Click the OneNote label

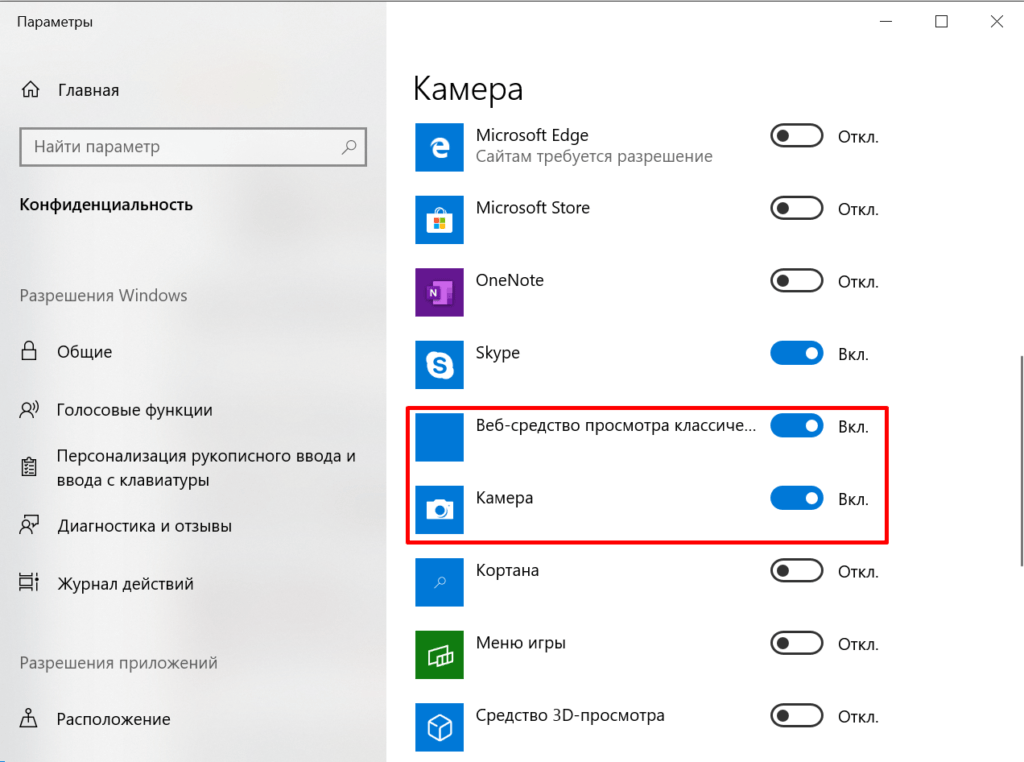click(x=509, y=280)
